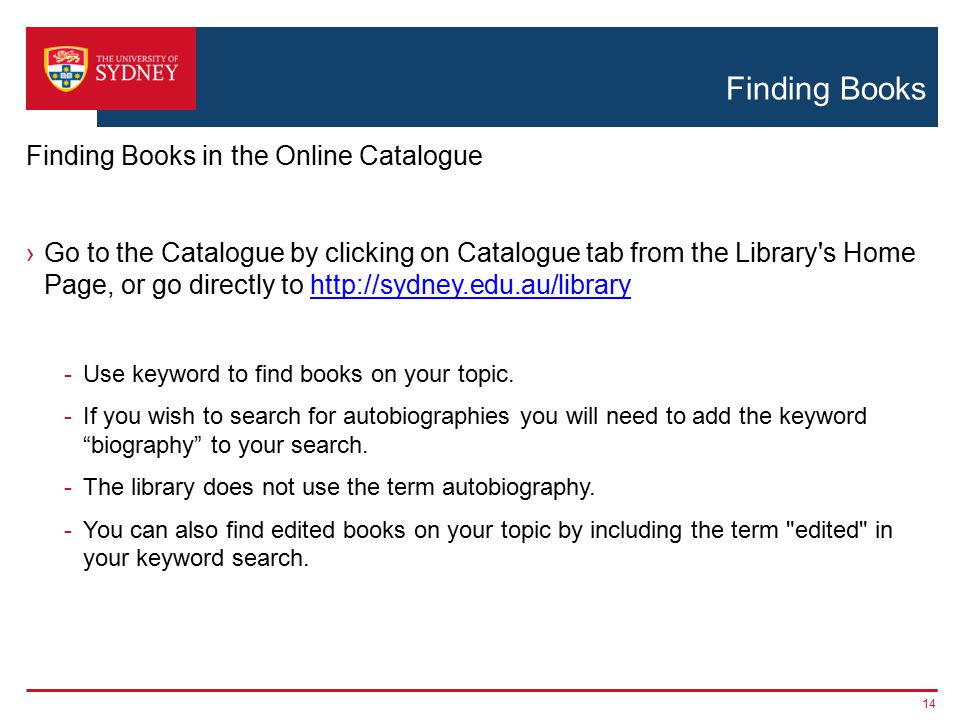Click the Go to the Catalogue paragraph text
Viewport: 960px width, 720px height.
tap(479, 269)
